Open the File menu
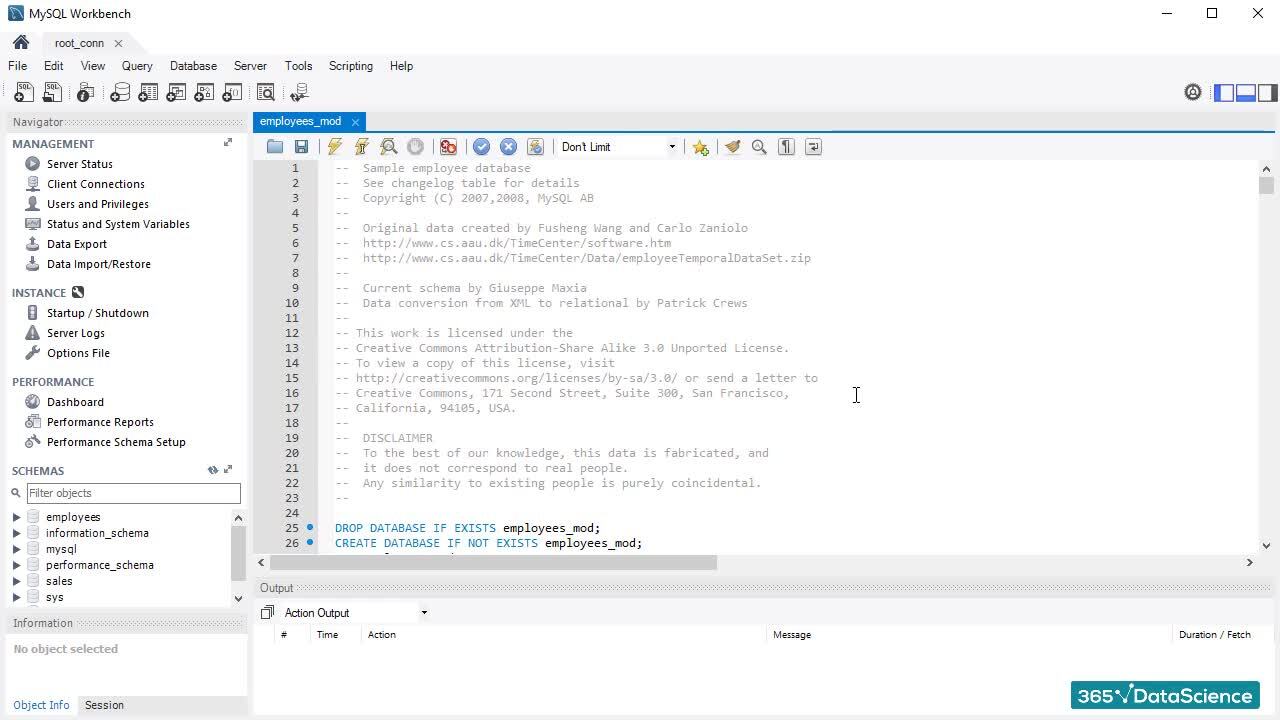The height and width of the screenshot is (720, 1280). point(18,66)
